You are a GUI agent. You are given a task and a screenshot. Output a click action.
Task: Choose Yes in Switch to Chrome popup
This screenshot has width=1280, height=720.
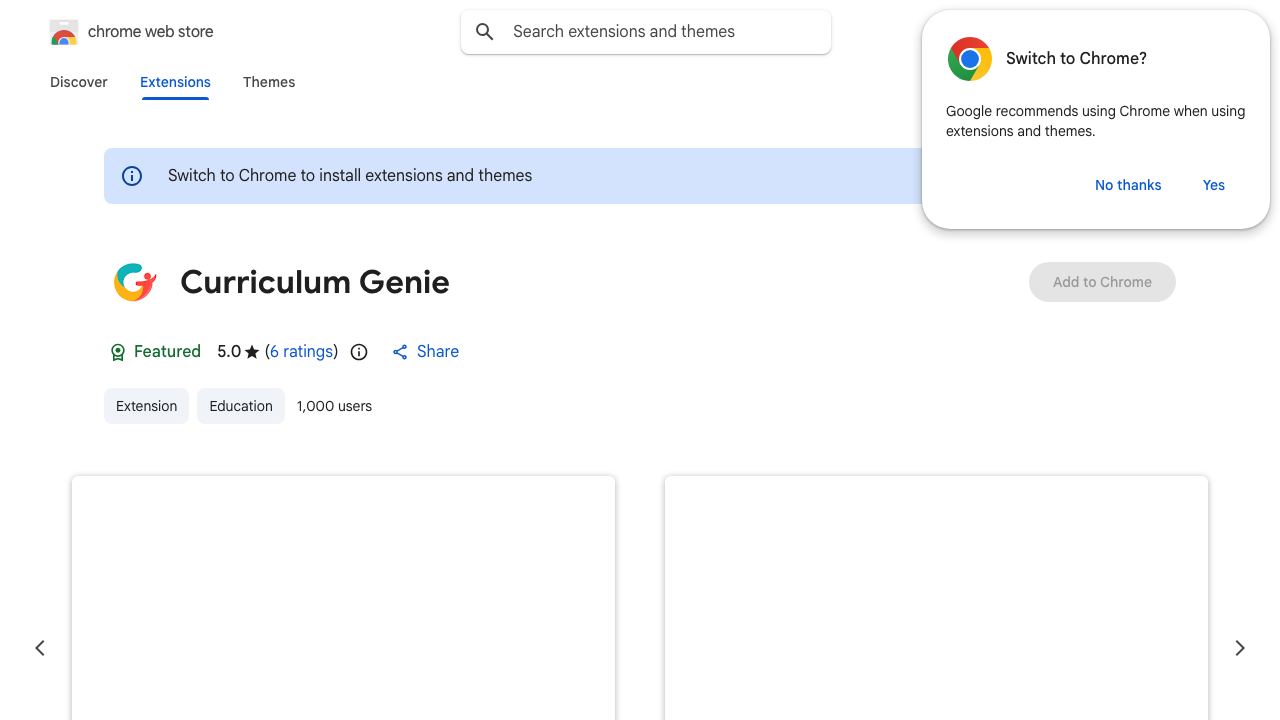coord(1214,185)
